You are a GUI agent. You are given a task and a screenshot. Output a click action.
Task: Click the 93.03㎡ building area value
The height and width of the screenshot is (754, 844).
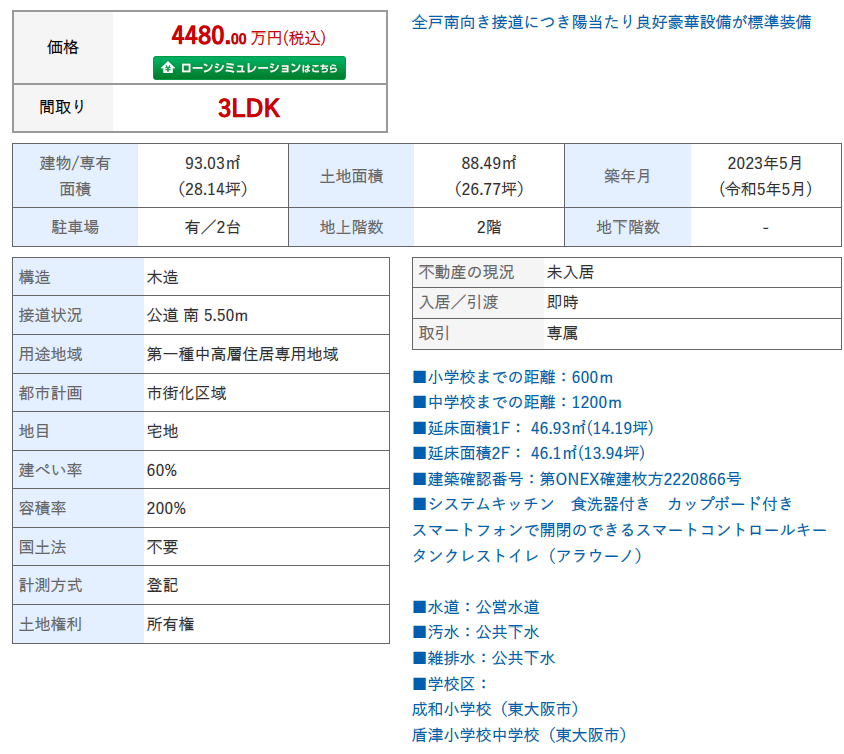pyautogui.click(x=212, y=163)
